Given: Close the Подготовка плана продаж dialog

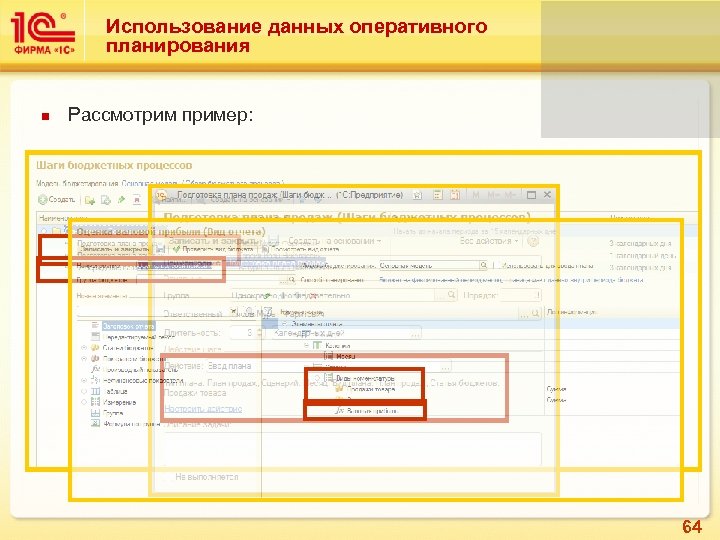Looking at the screenshot, I should (547, 195).
